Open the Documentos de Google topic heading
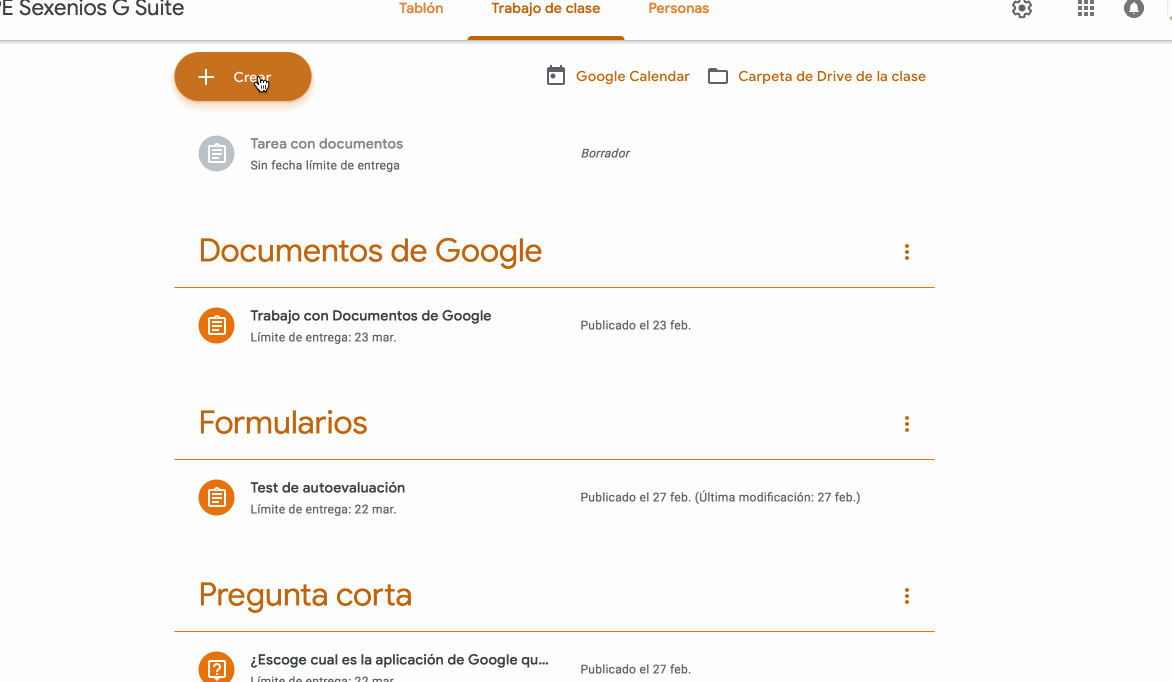1172x682 pixels. click(370, 251)
